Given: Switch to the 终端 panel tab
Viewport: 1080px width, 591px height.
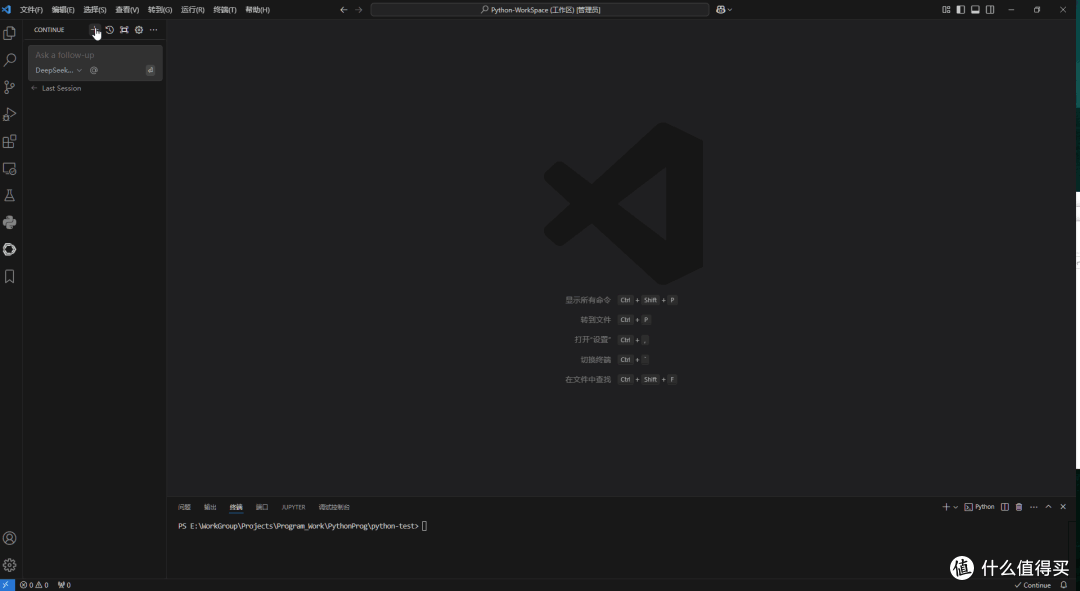Looking at the screenshot, I should click(x=236, y=507).
